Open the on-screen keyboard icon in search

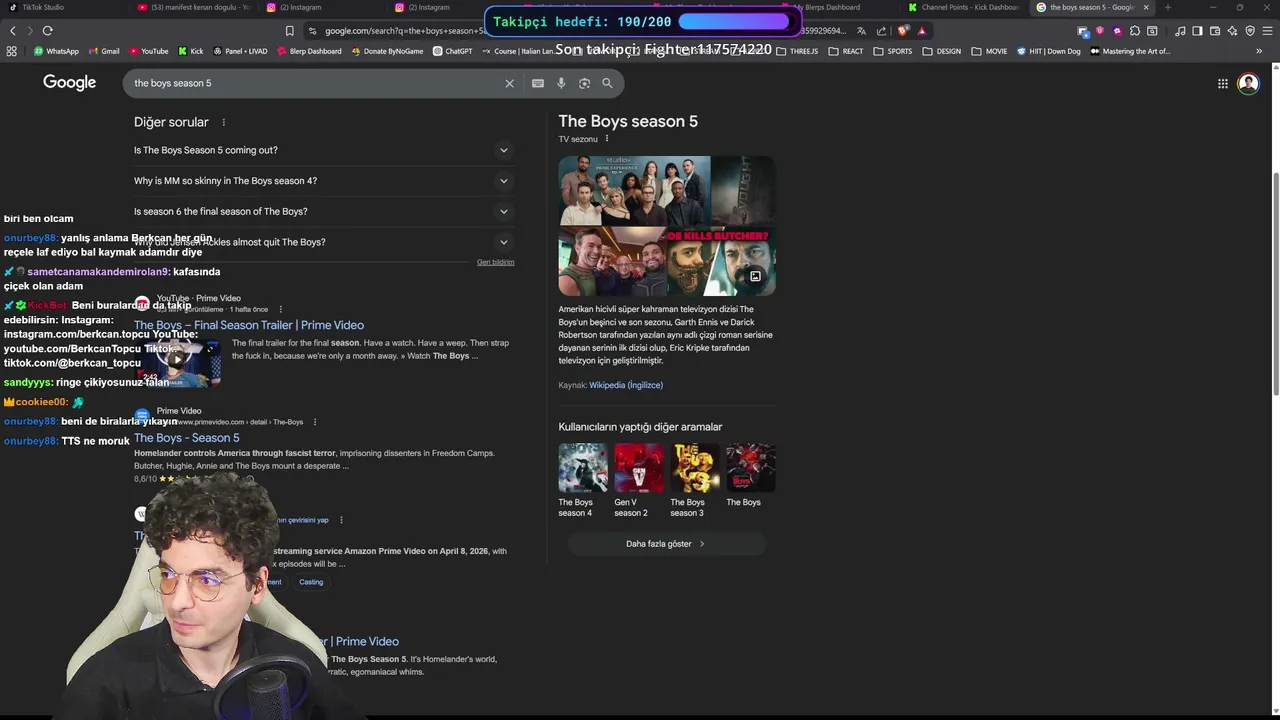coord(538,83)
